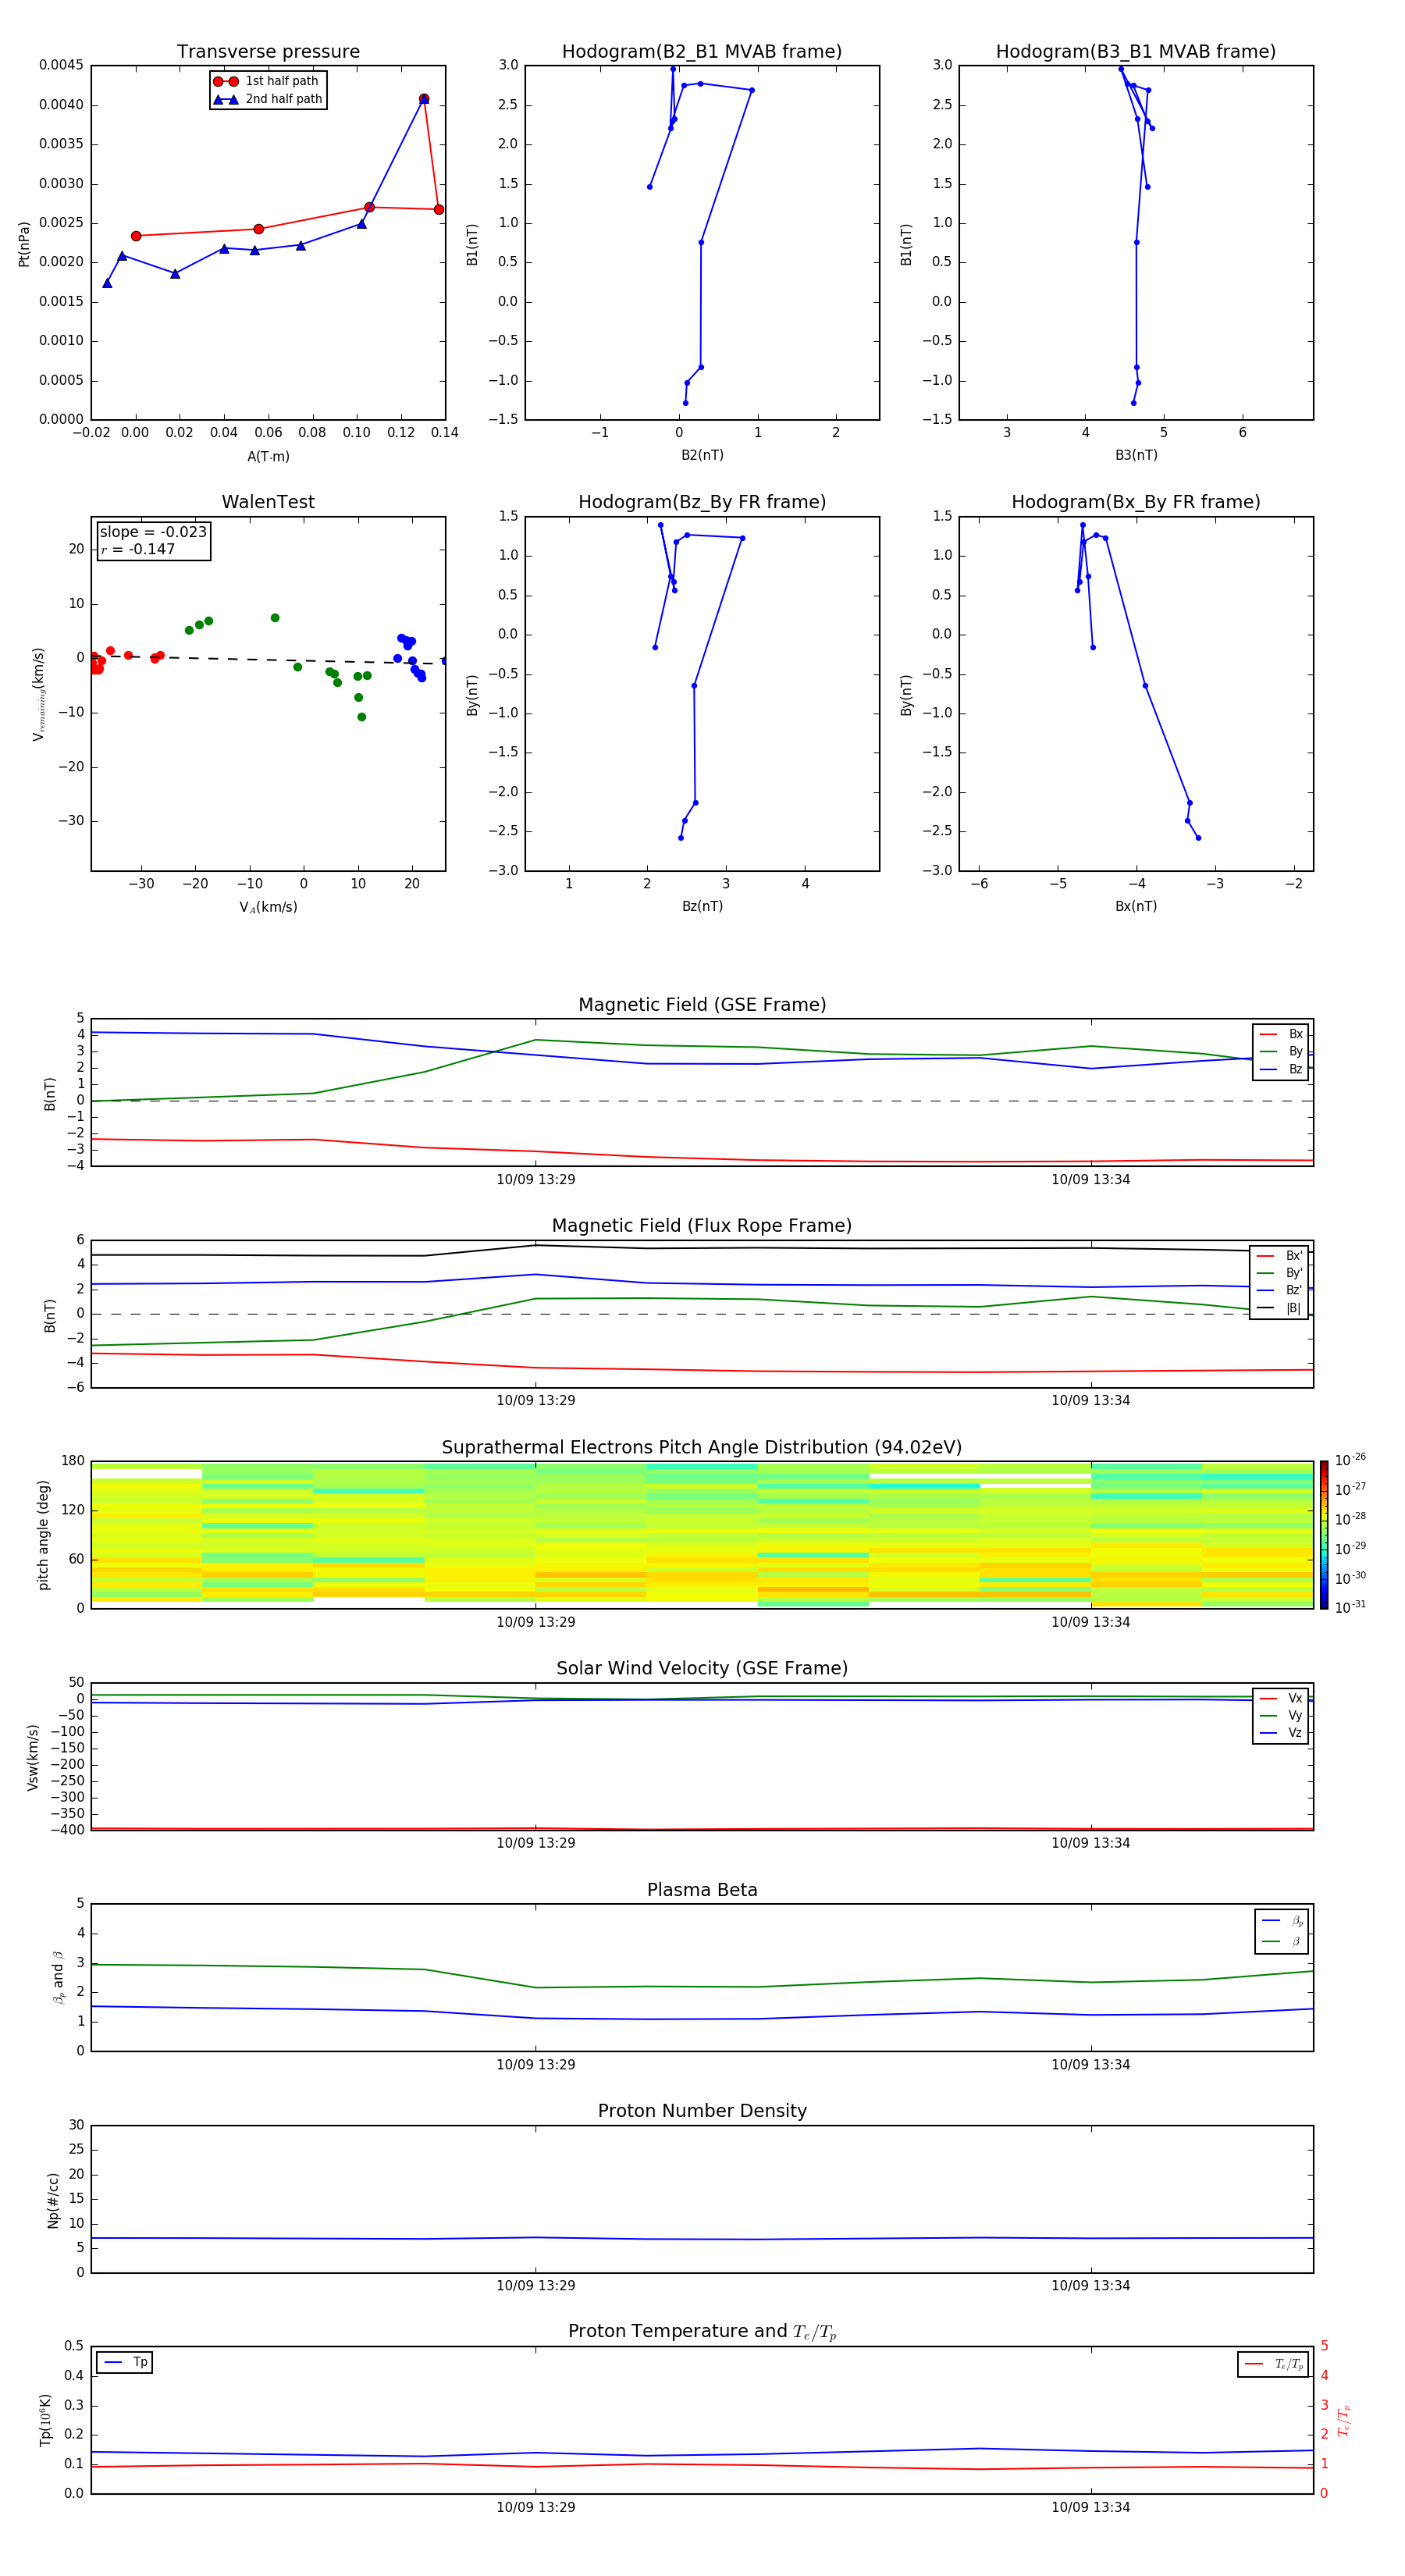Click the 'r = -0.147' annotation
Image resolution: width=1405 pixels, height=2576 pixels.
[138, 549]
